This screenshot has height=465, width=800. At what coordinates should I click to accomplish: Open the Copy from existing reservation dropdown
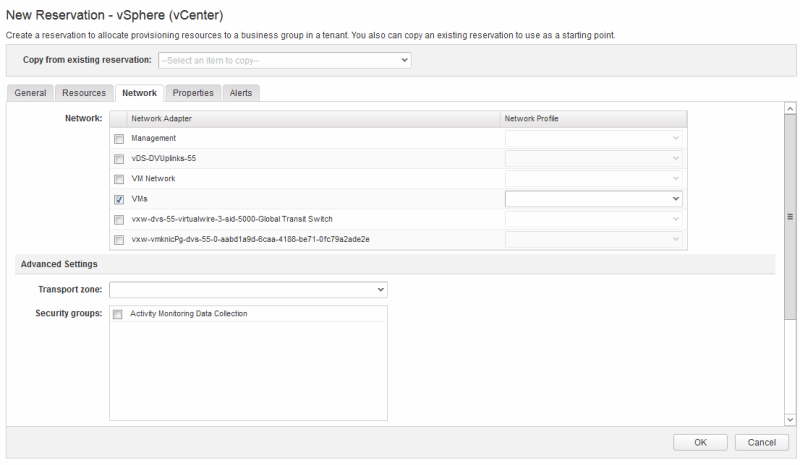click(x=284, y=60)
